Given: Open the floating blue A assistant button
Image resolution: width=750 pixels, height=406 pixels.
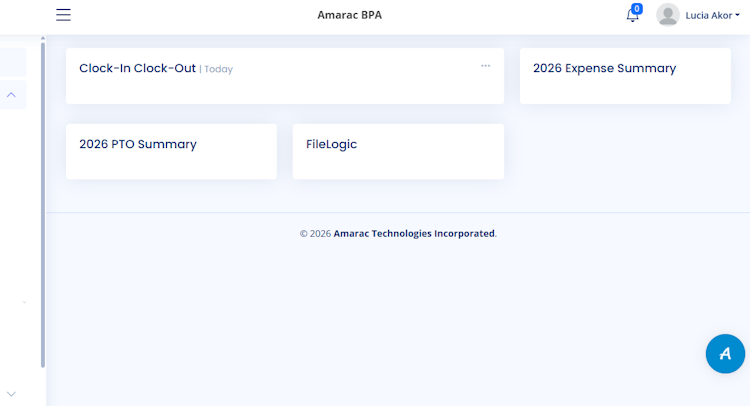Looking at the screenshot, I should point(725,353).
